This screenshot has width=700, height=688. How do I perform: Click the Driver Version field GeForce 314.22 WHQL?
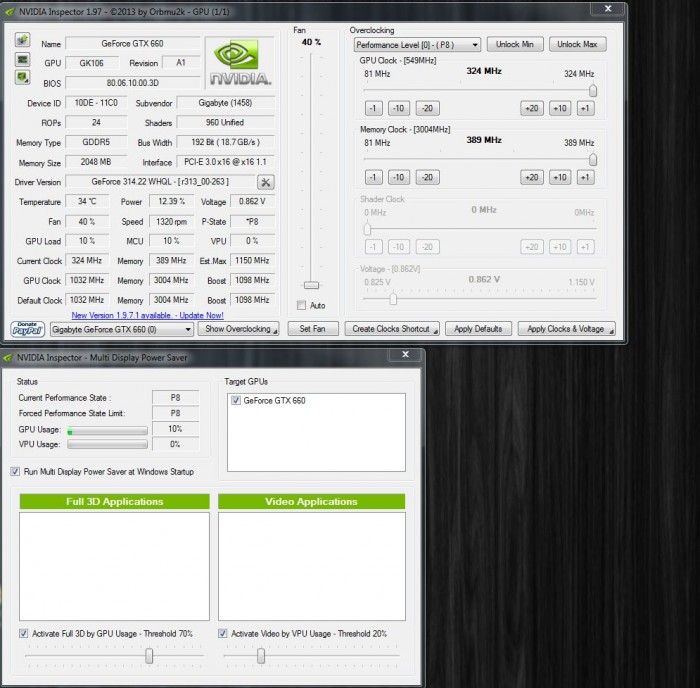coord(160,182)
